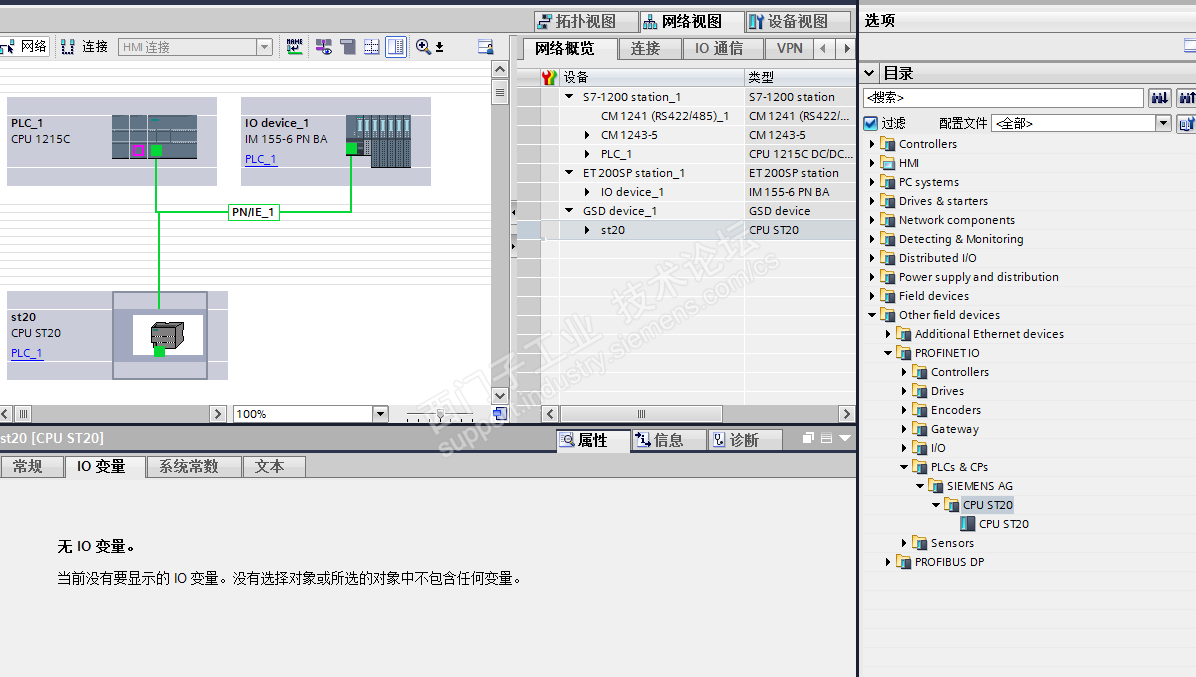This screenshot has height=677, width=1196.
Task: Click the 网络 network mode button
Action: 24,47
